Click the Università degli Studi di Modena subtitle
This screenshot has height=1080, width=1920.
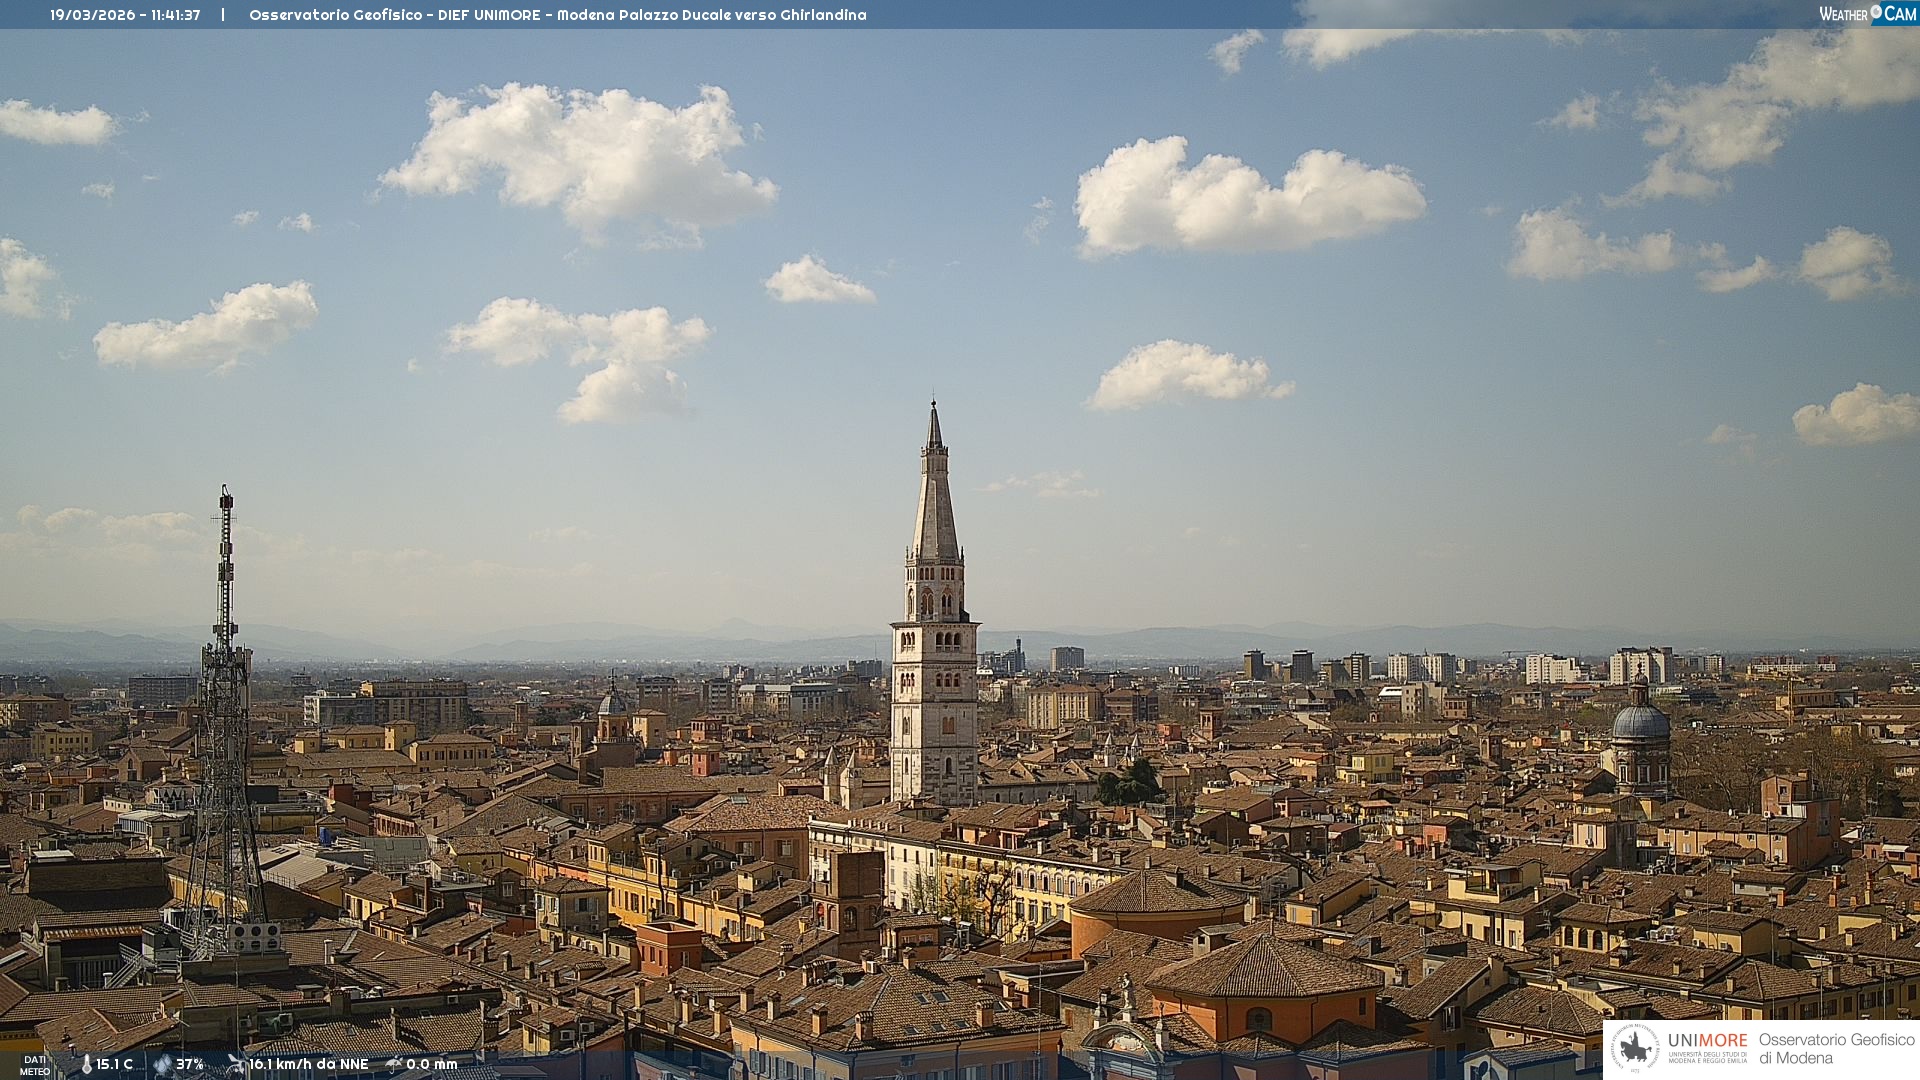point(1707,1057)
